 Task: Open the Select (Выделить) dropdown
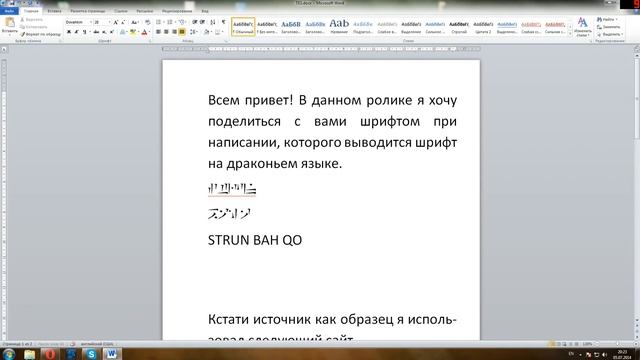(610, 34)
